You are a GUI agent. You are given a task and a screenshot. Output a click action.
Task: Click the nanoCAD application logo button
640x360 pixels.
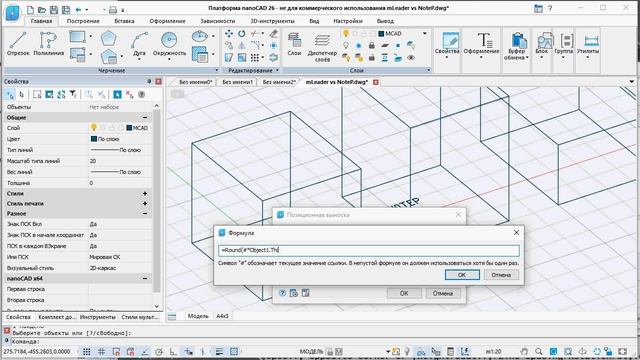coord(12,13)
